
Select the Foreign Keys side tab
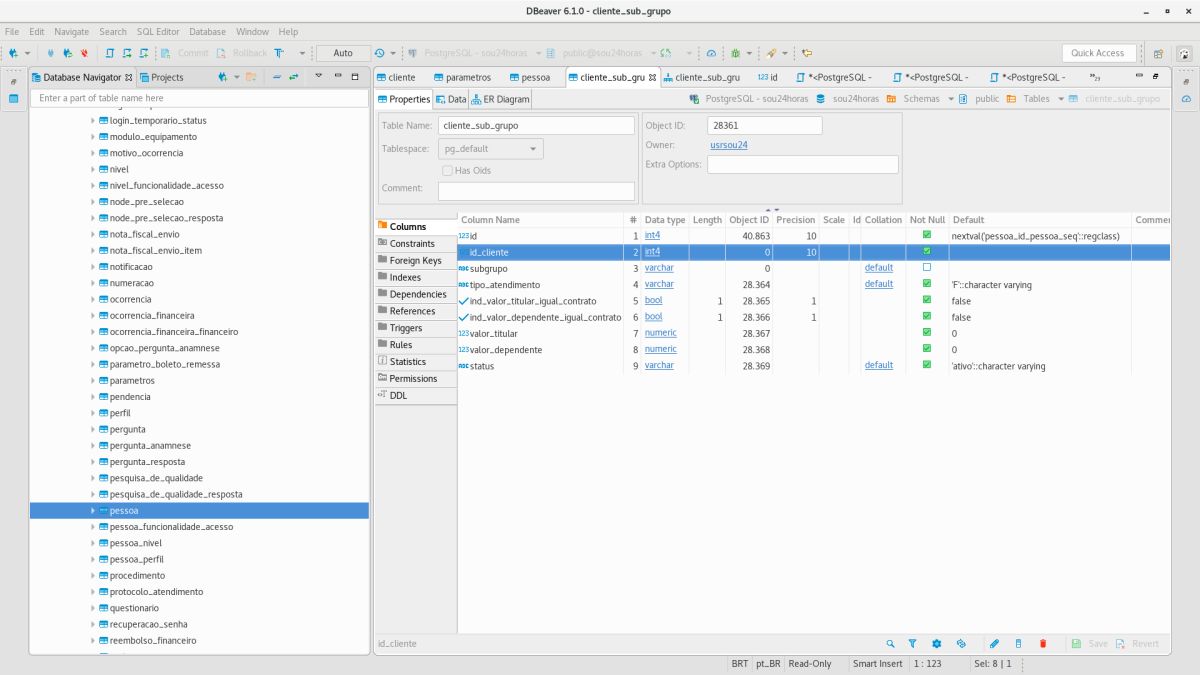pyautogui.click(x=416, y=260)
